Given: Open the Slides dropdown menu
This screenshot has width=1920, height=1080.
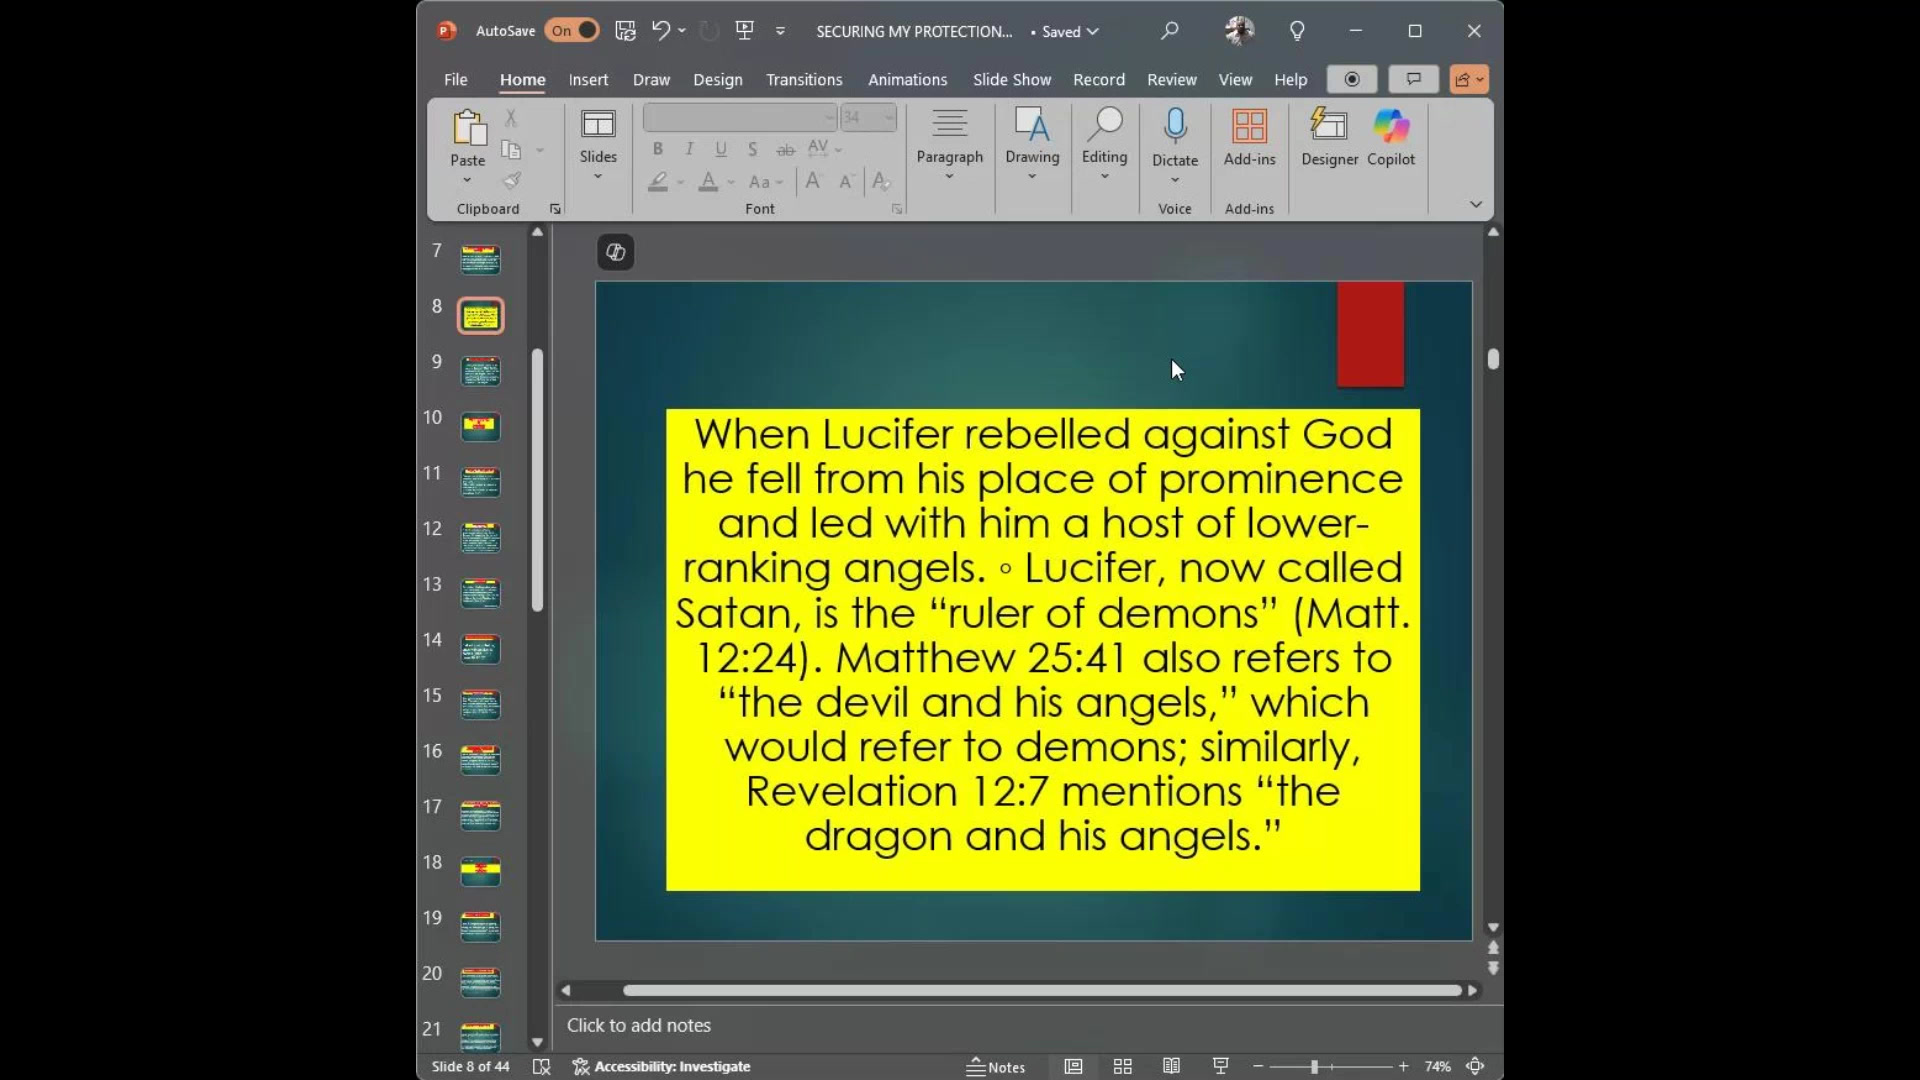Looking at the screenshot, I should coord(598,177).
